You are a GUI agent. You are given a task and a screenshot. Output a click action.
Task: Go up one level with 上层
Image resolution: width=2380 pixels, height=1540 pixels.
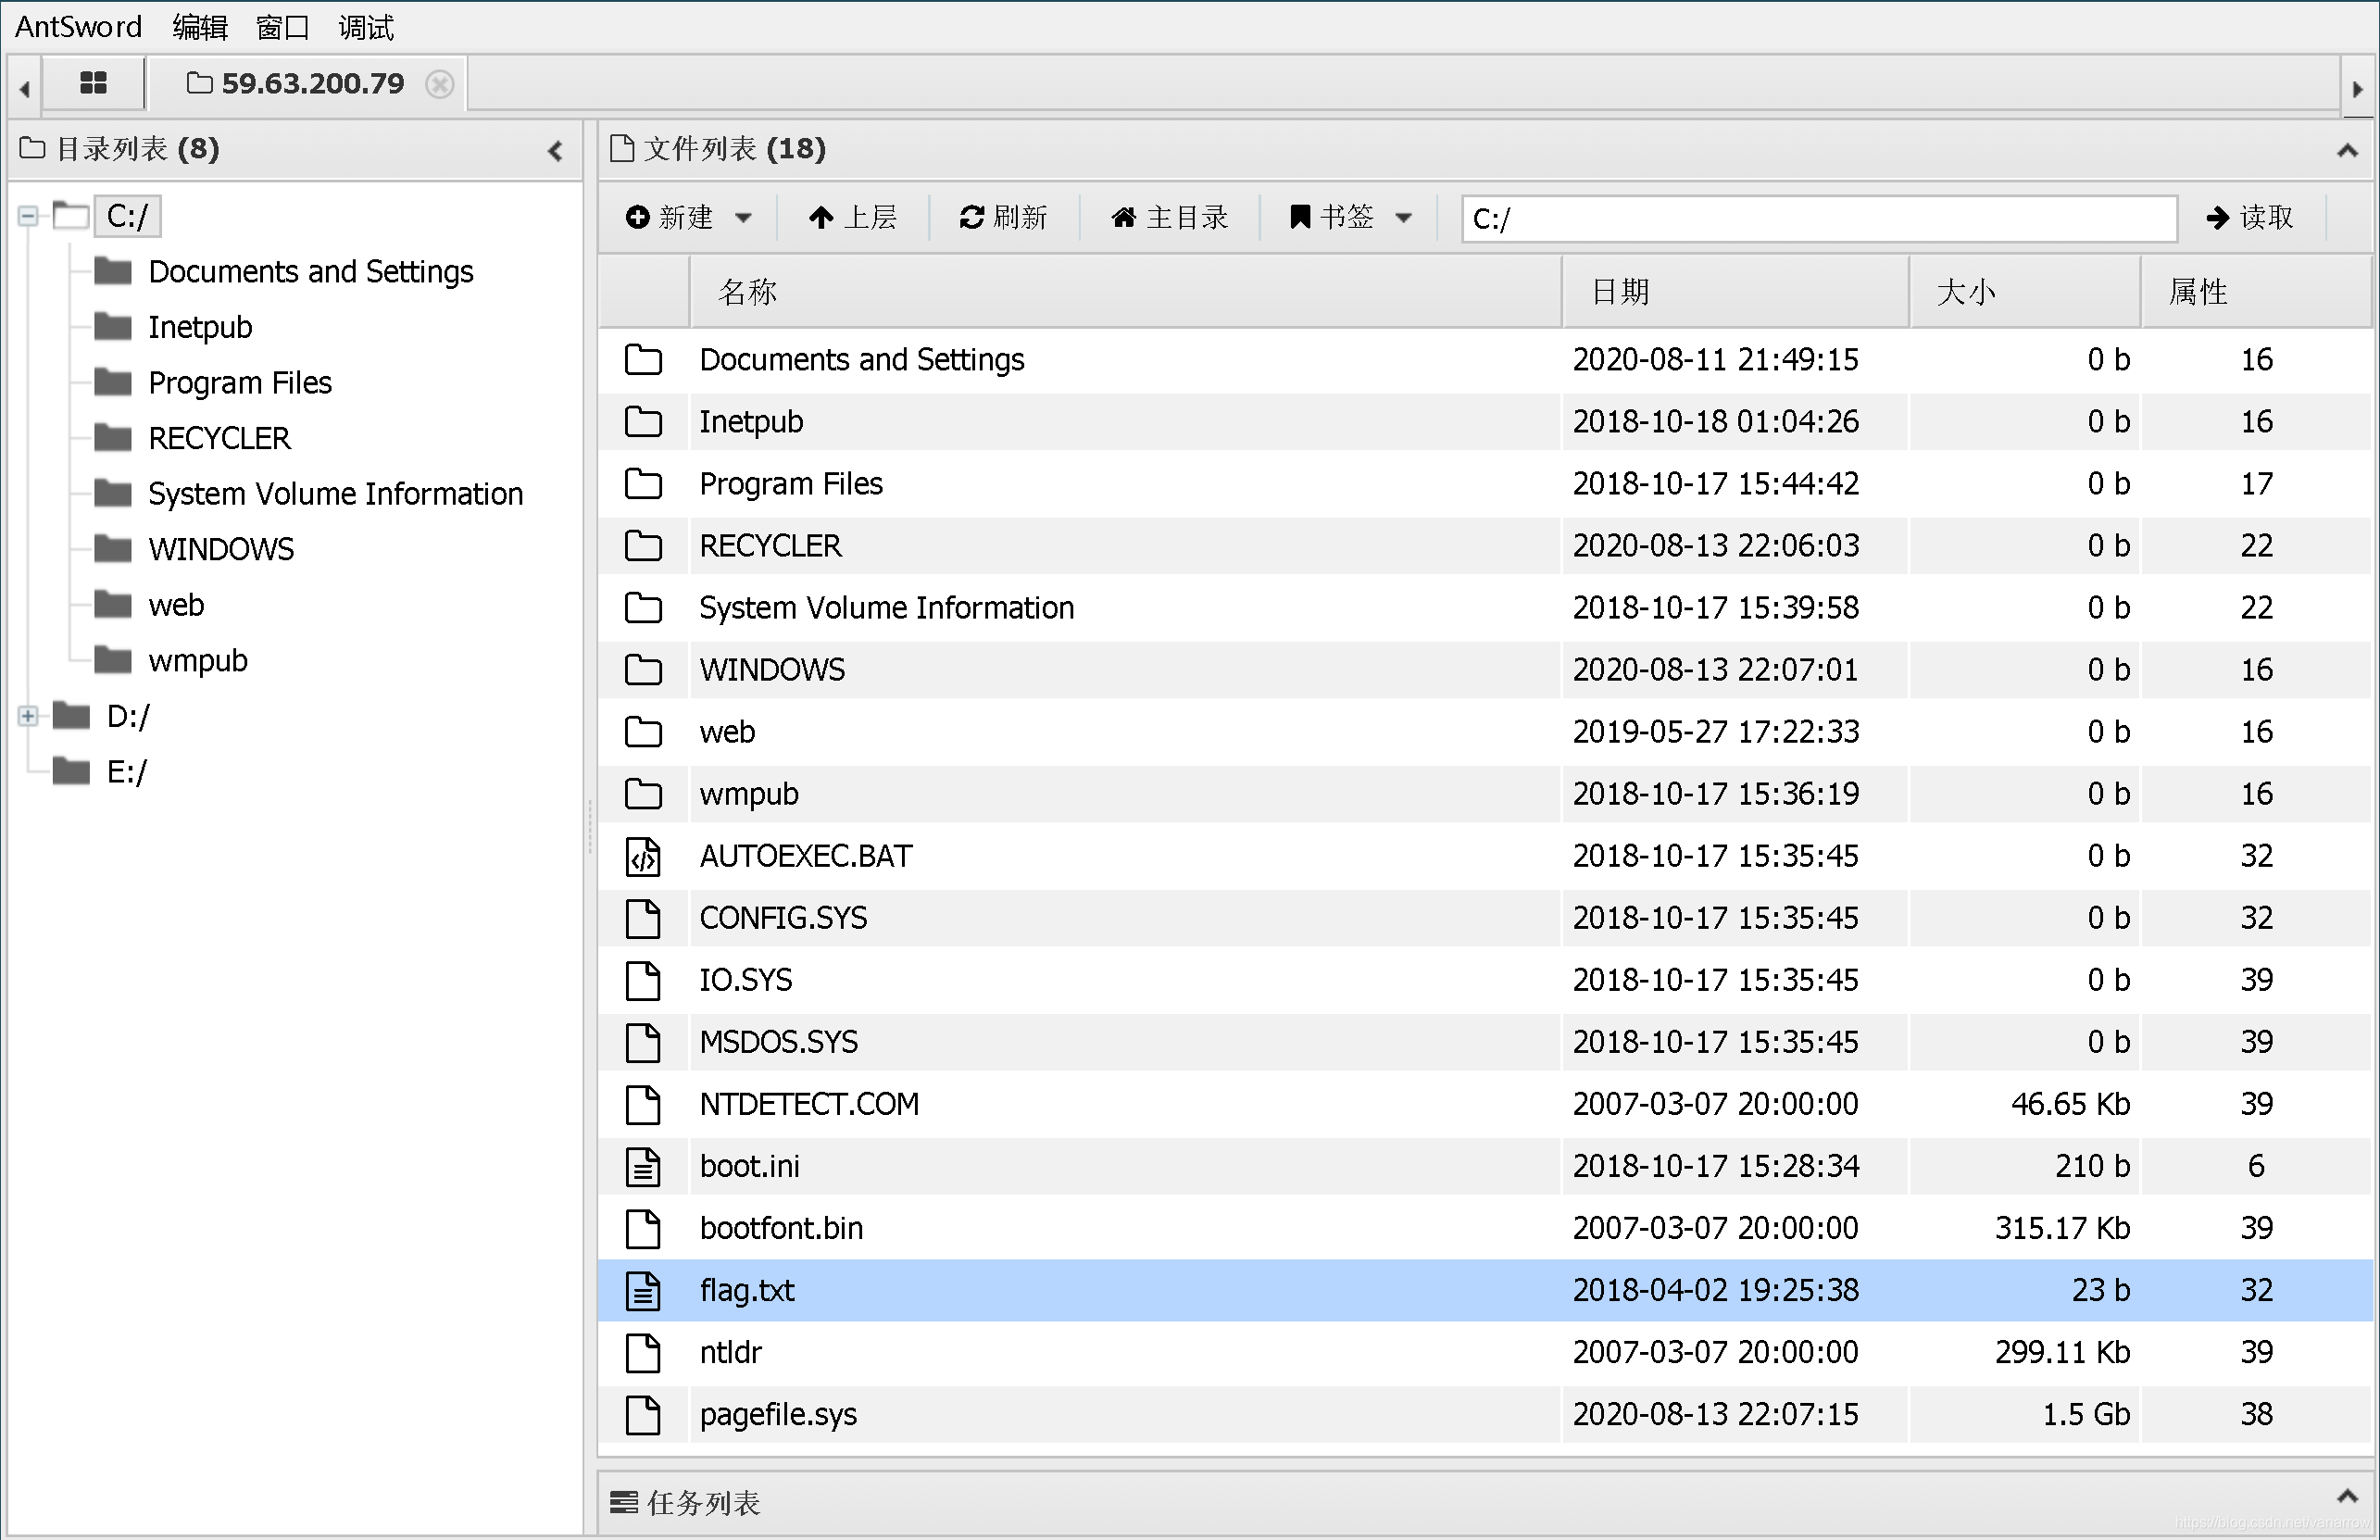(852, 217)
